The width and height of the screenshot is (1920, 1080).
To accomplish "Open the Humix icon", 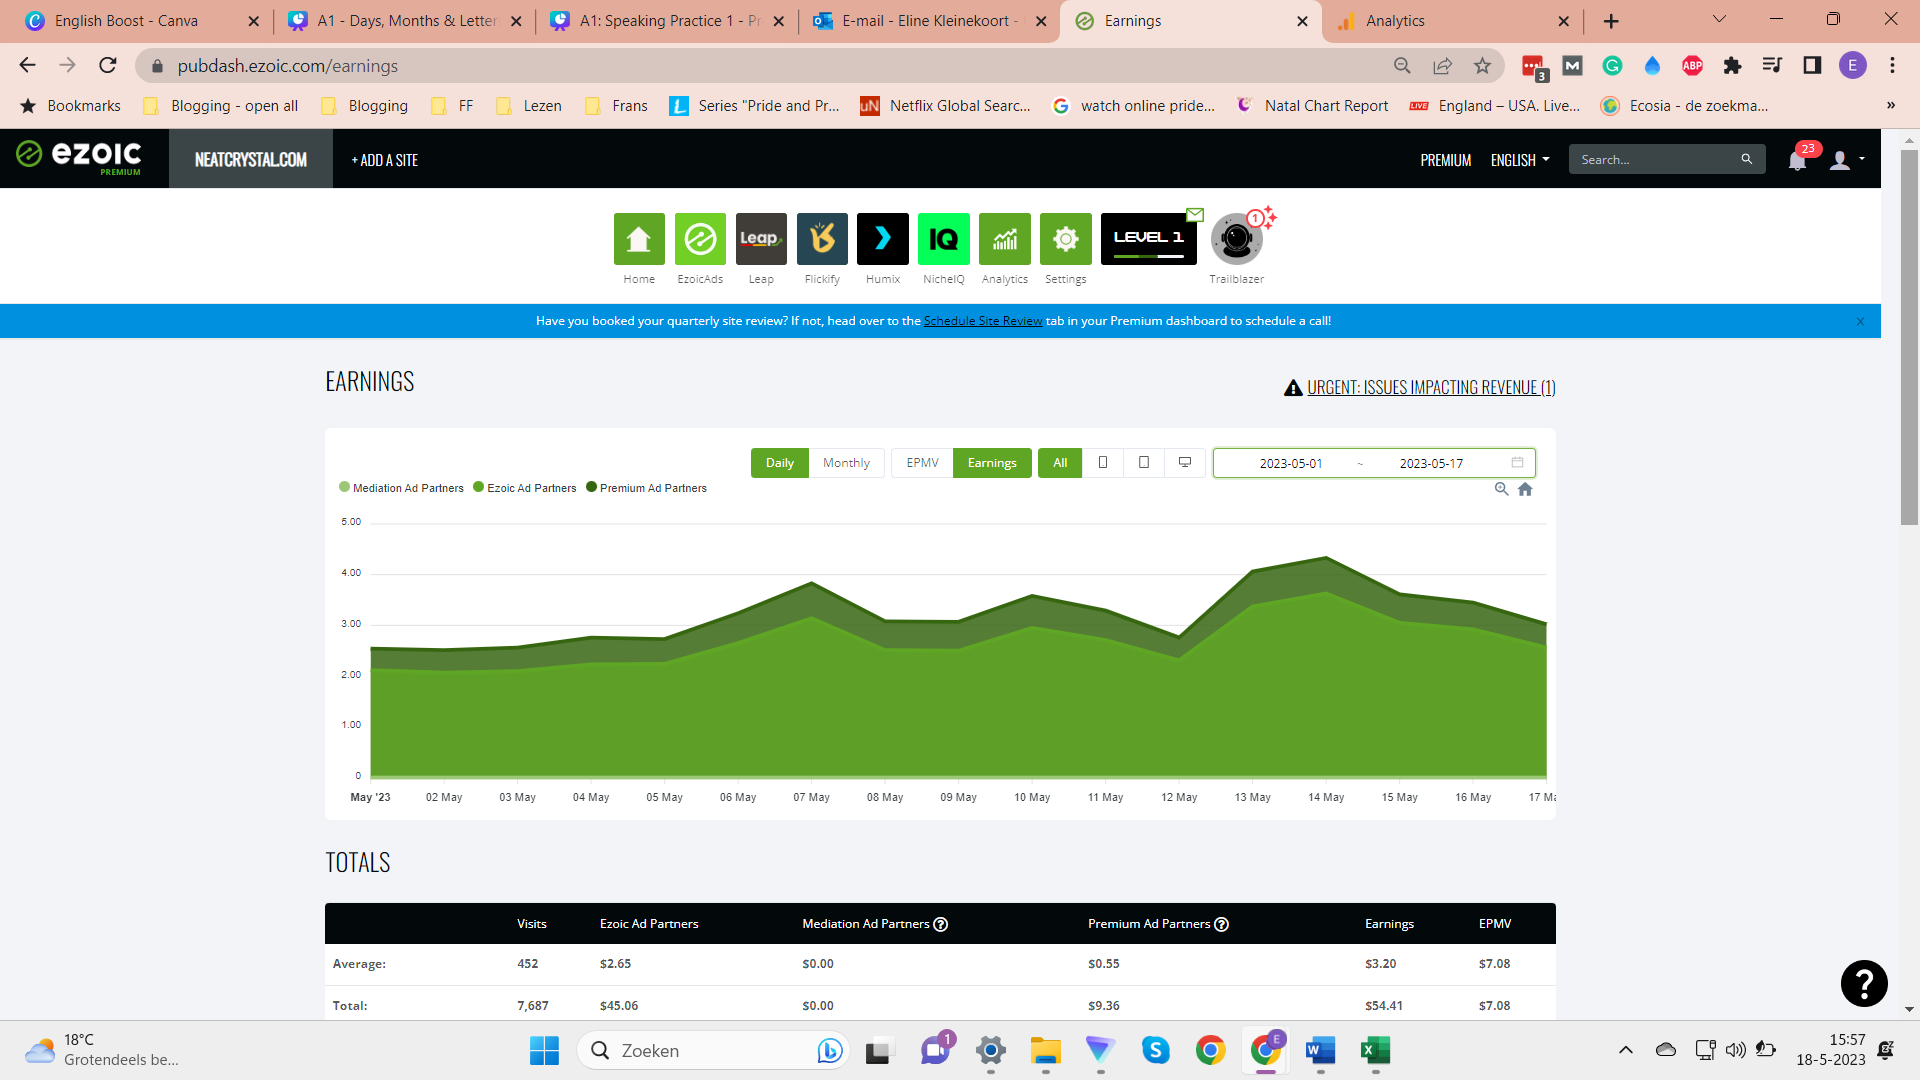I will point(883,238).
